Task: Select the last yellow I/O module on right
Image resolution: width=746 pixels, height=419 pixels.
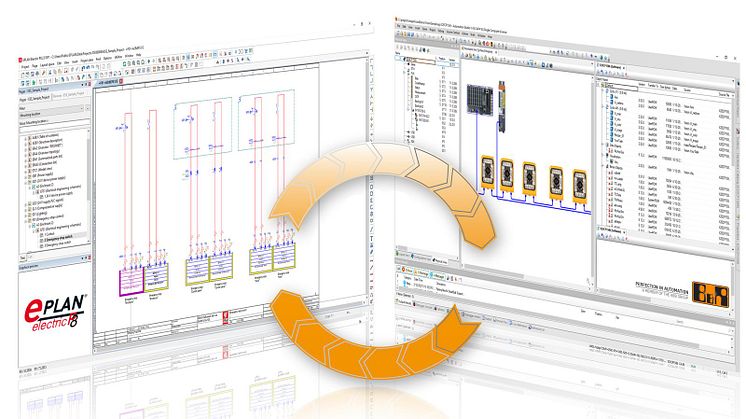Action: tap(579, 186)
